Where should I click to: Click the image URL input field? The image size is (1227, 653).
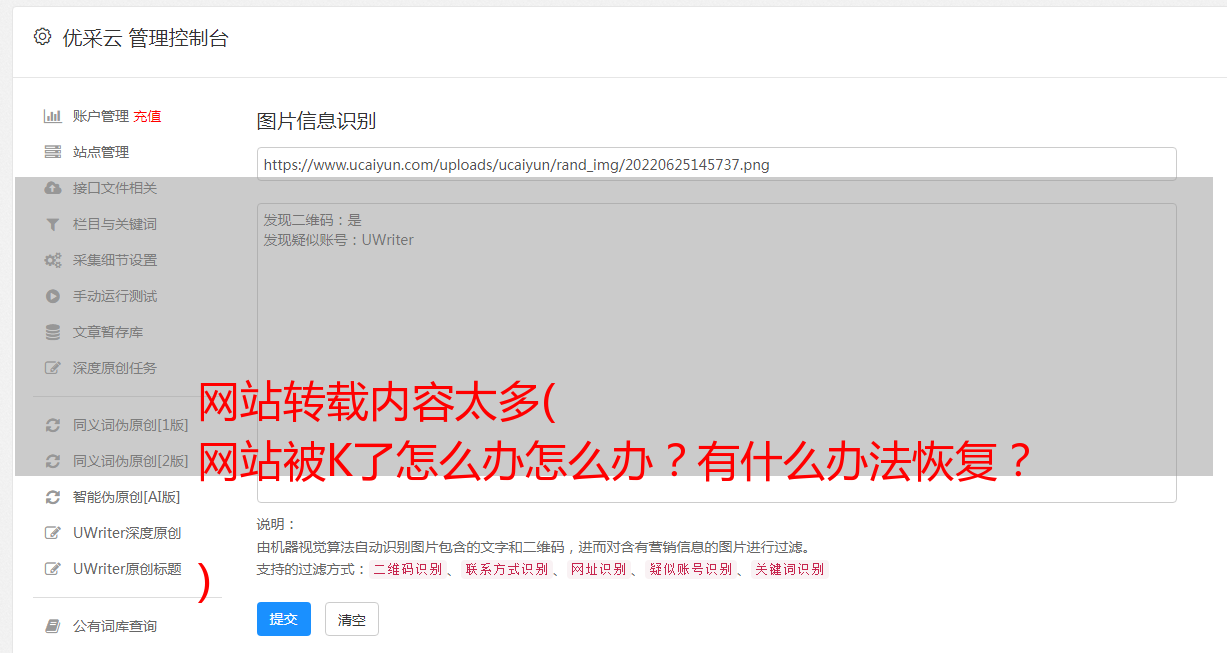click(716, 164)
